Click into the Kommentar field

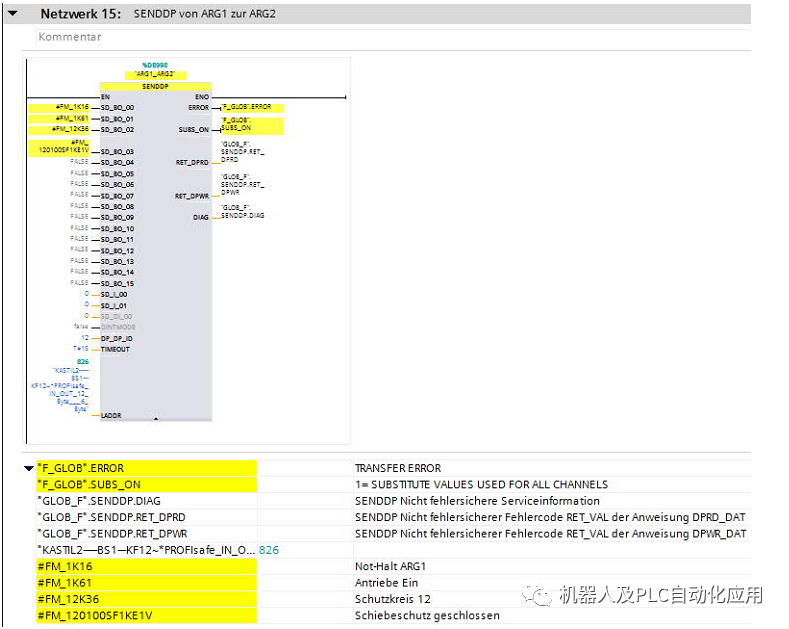tap(394, 37)
